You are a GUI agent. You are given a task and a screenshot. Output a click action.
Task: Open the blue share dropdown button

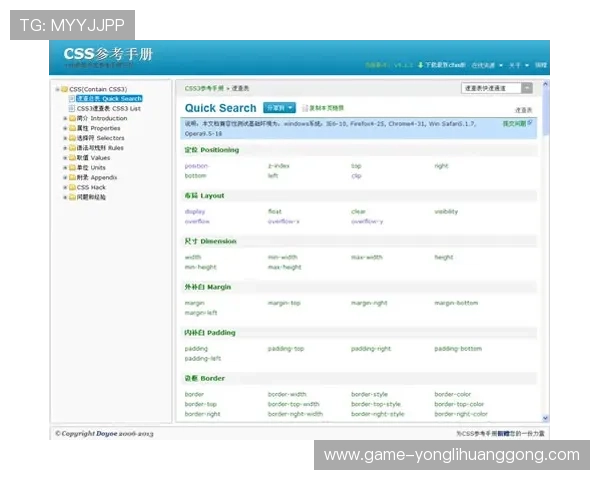pyautogui.click(x=279, y=107)
